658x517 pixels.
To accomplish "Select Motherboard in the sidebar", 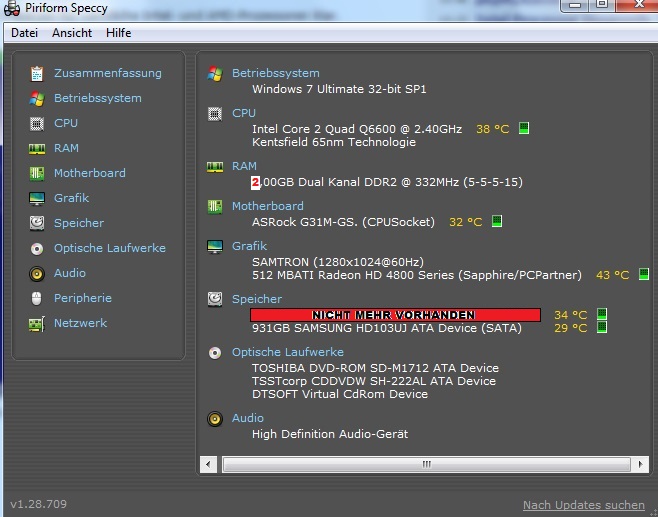I will (x=90, y=173).
